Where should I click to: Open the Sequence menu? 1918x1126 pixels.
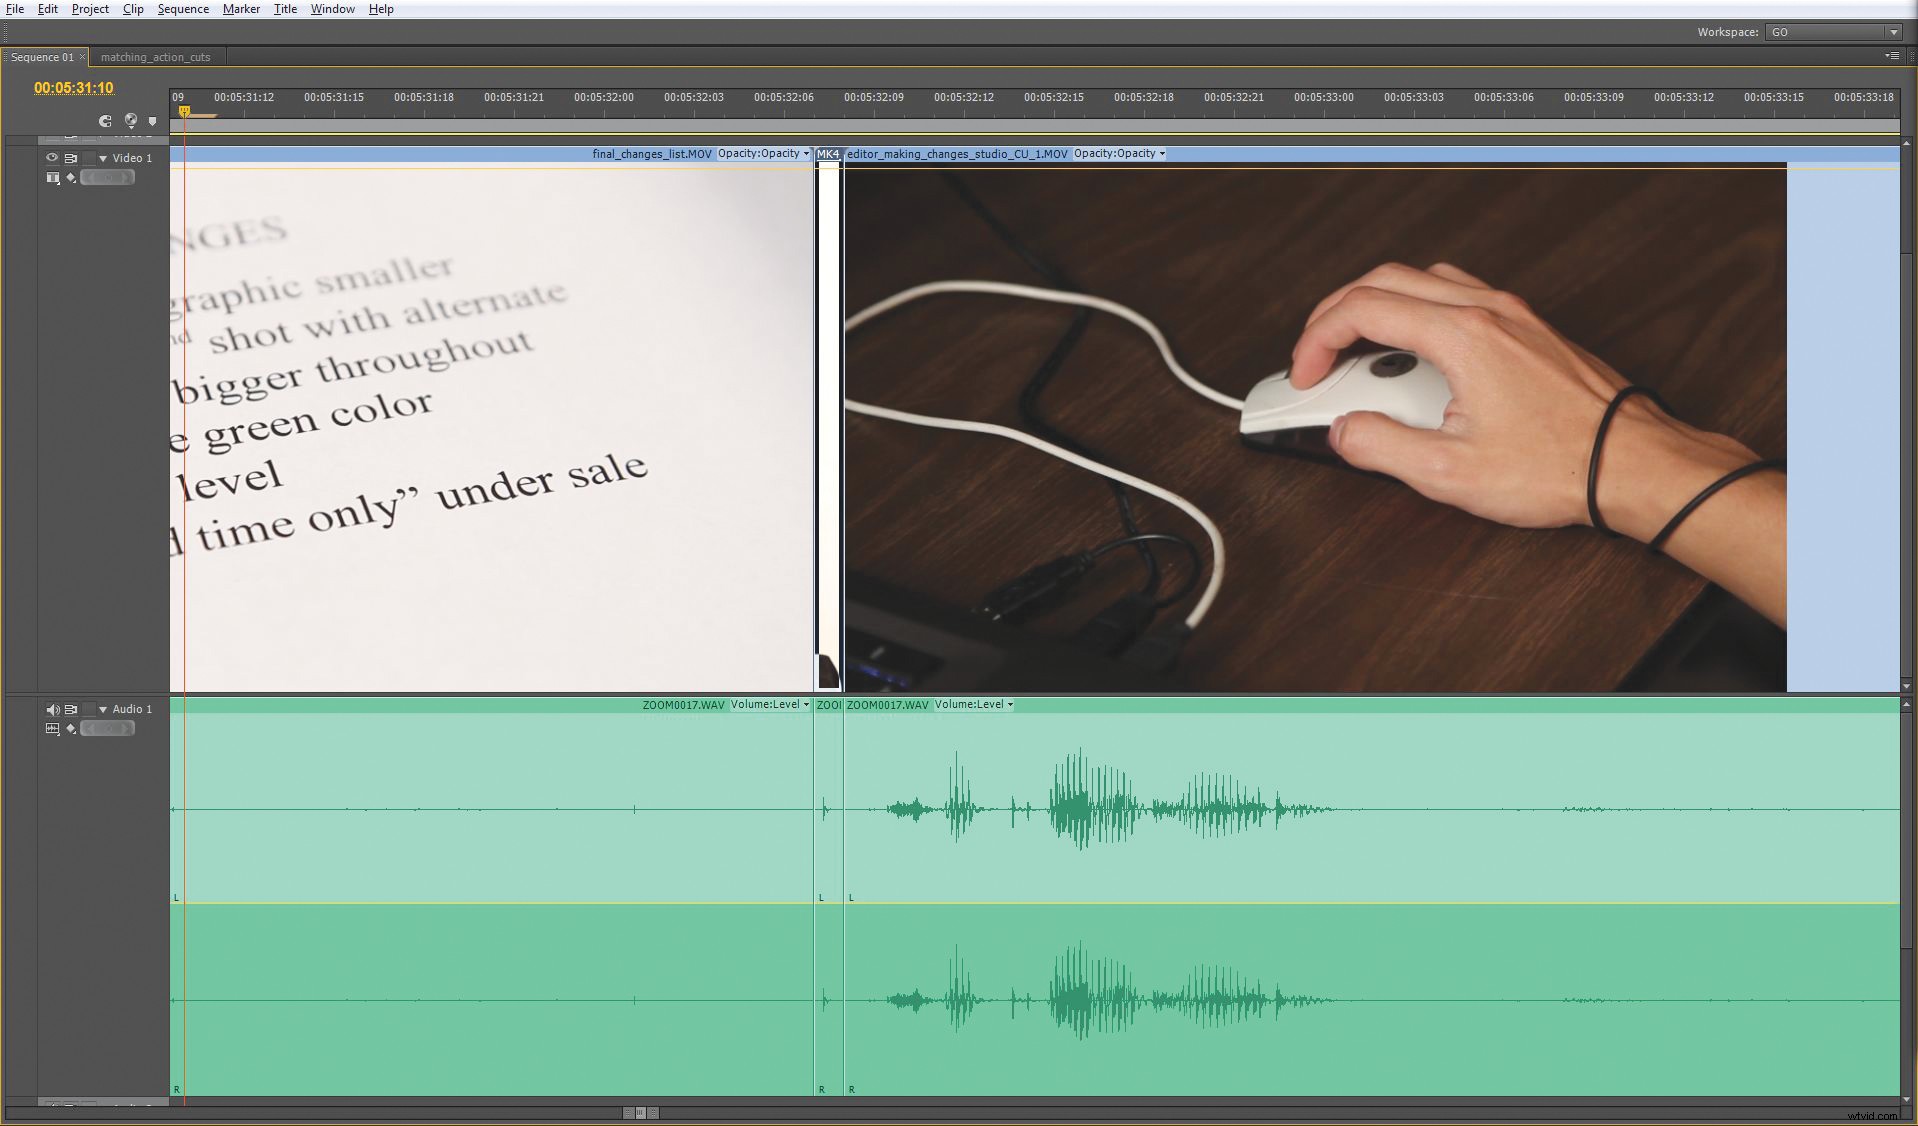[x=183, y=9]
